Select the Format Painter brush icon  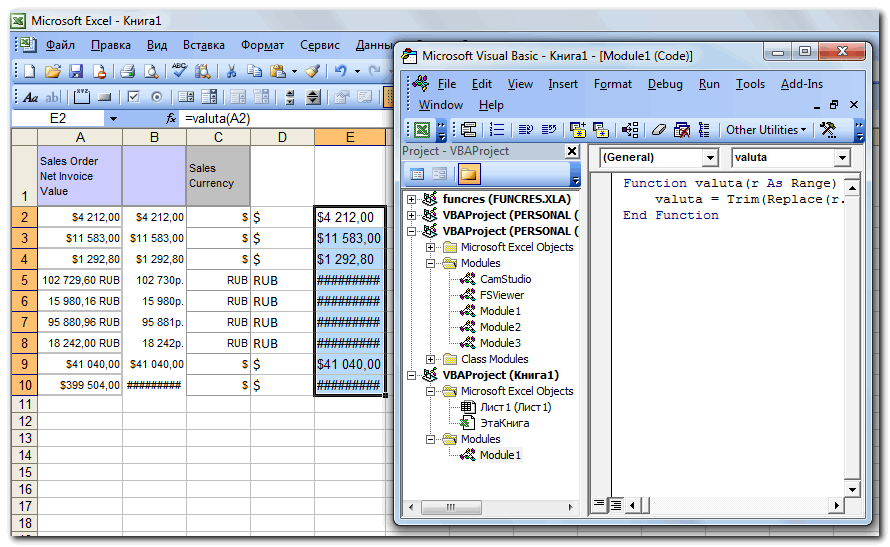[x=312, y=71]
